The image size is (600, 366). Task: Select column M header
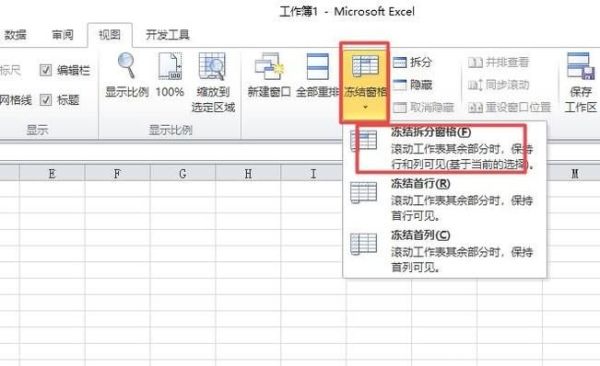pyautogui.click(x=574, y=173)
